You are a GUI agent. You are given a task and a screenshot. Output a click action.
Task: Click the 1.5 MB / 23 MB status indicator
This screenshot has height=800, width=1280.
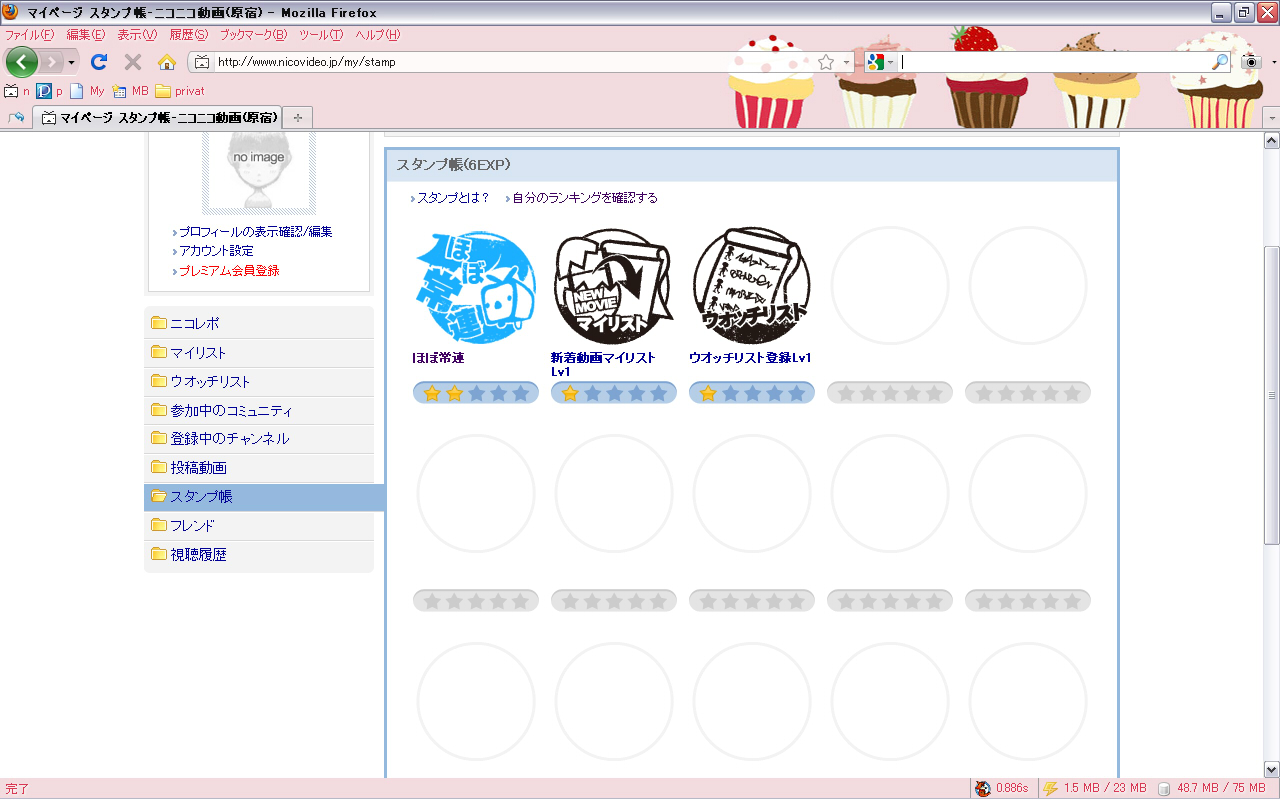point(1095,789)
